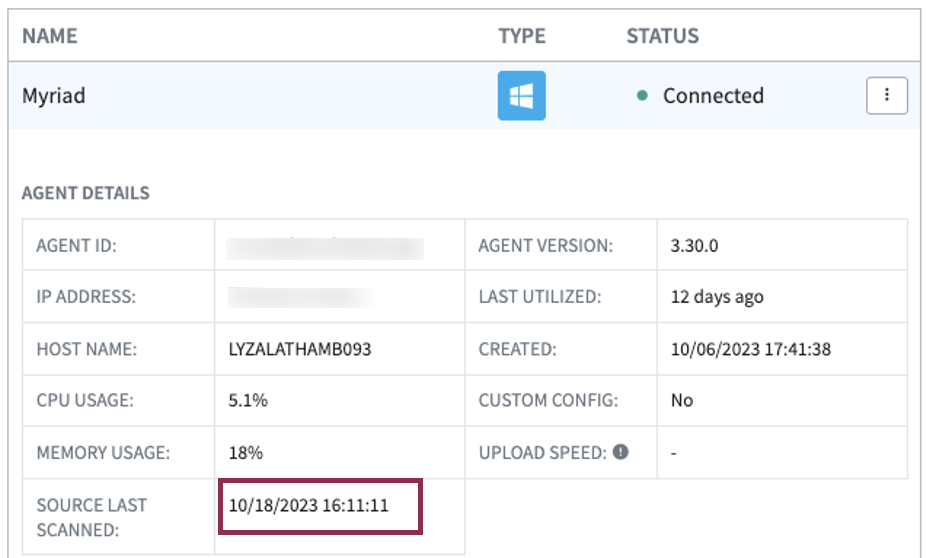Select the Myriad agent name
Image resolution: width=926 pixels, height=558 pixels.
tap(53, 96)
